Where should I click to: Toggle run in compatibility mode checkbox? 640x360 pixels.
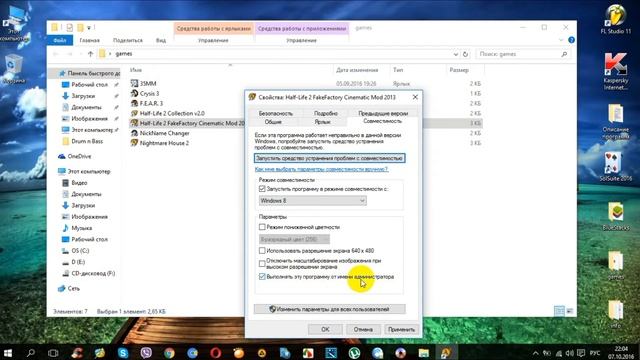[262, 189]
